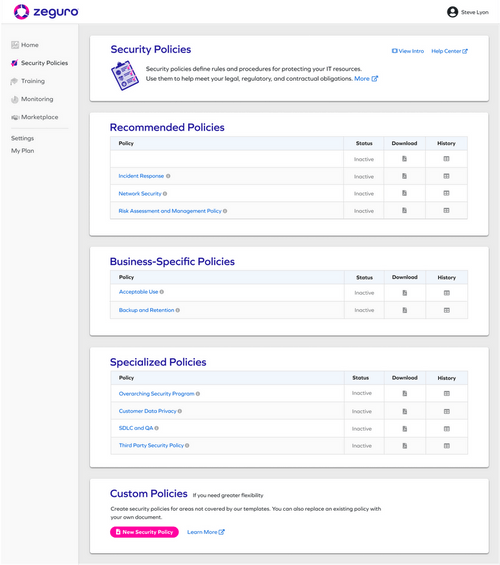Download the Third Party Security Policy
The image size is (500, 565).
pos(405,446)
